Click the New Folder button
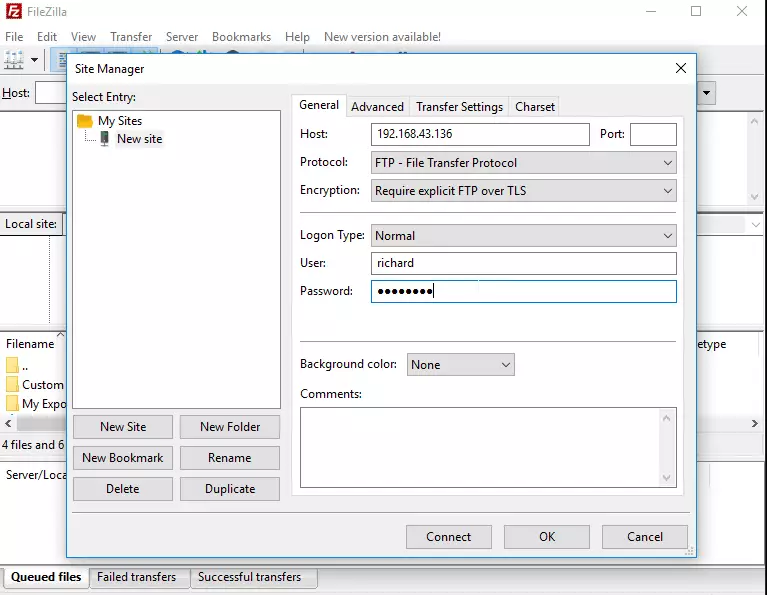The image size is (767, 595). point(230,427)
